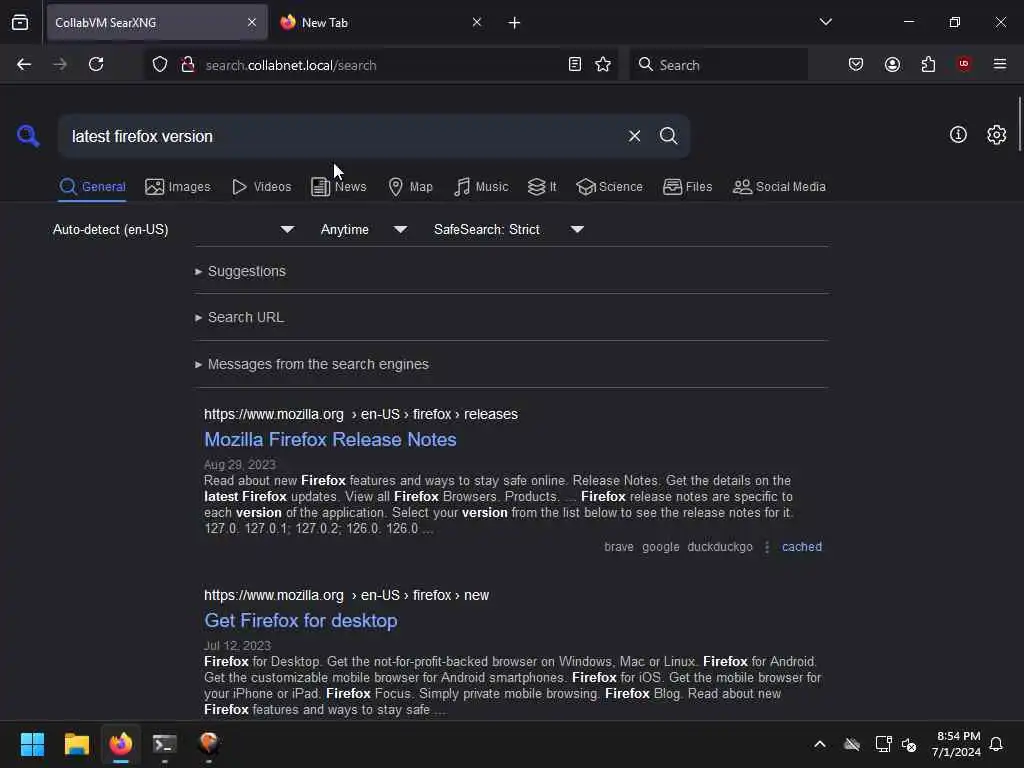Submit search with magnifier button
1024x768 pixels.
pos(669,136)
